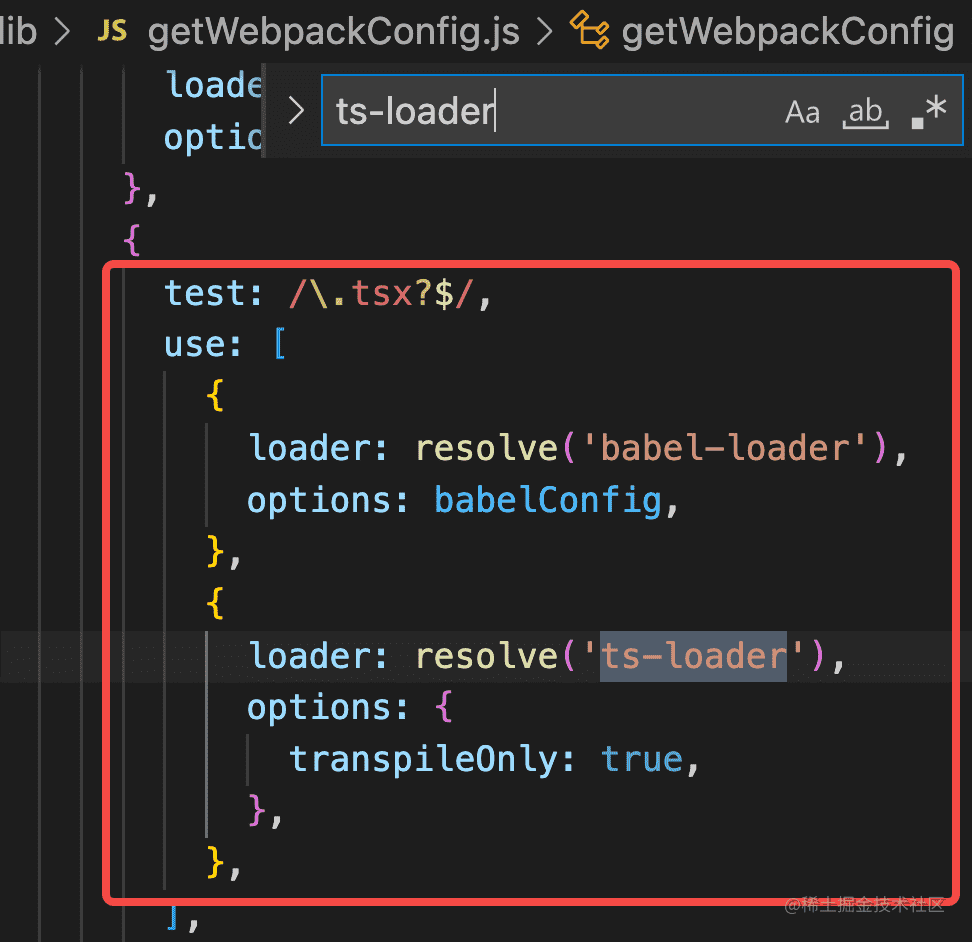Click transpileOnly property name
The height and width of the screenshot is (942, 972).
[x=423, y=760]
